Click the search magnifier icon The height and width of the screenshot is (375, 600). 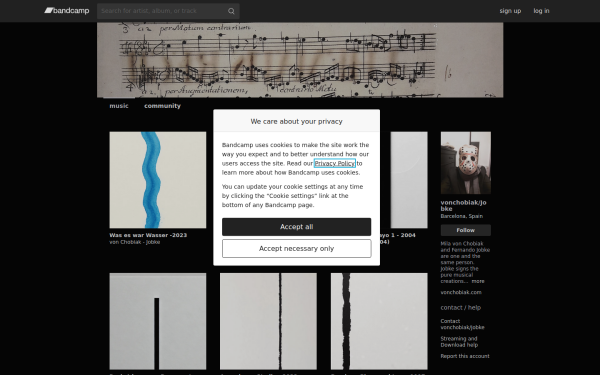(231, 11)
